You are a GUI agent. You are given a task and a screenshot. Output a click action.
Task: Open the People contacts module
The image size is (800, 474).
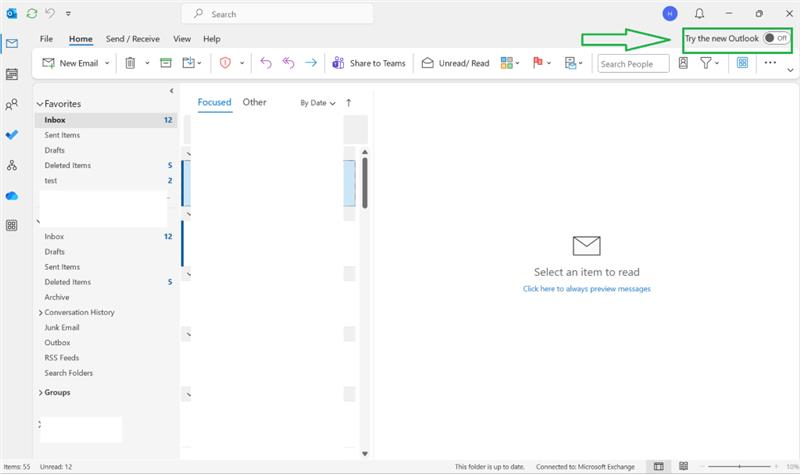(x=12, y=105)
